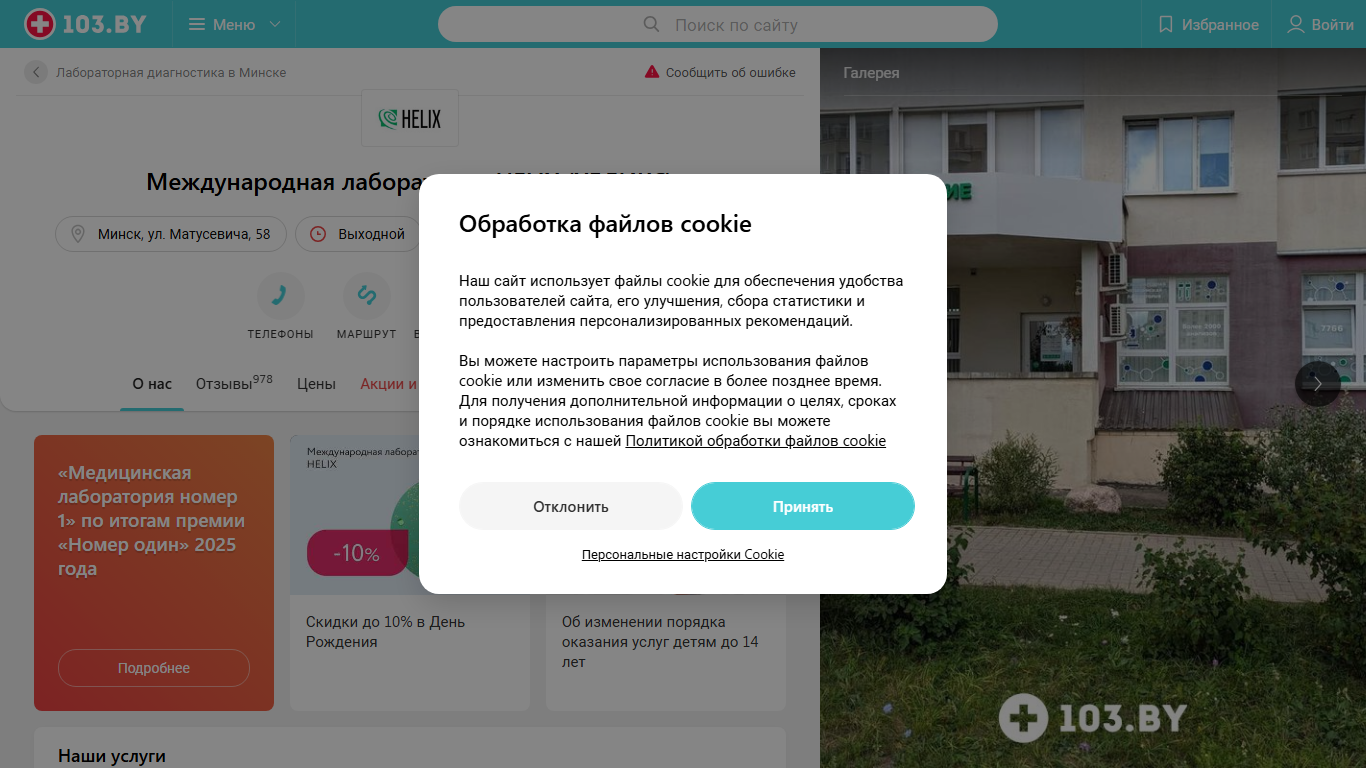Show next gallery photo with right arrow
This screenshot has height=768, width=1366.
click(1318, 383)
